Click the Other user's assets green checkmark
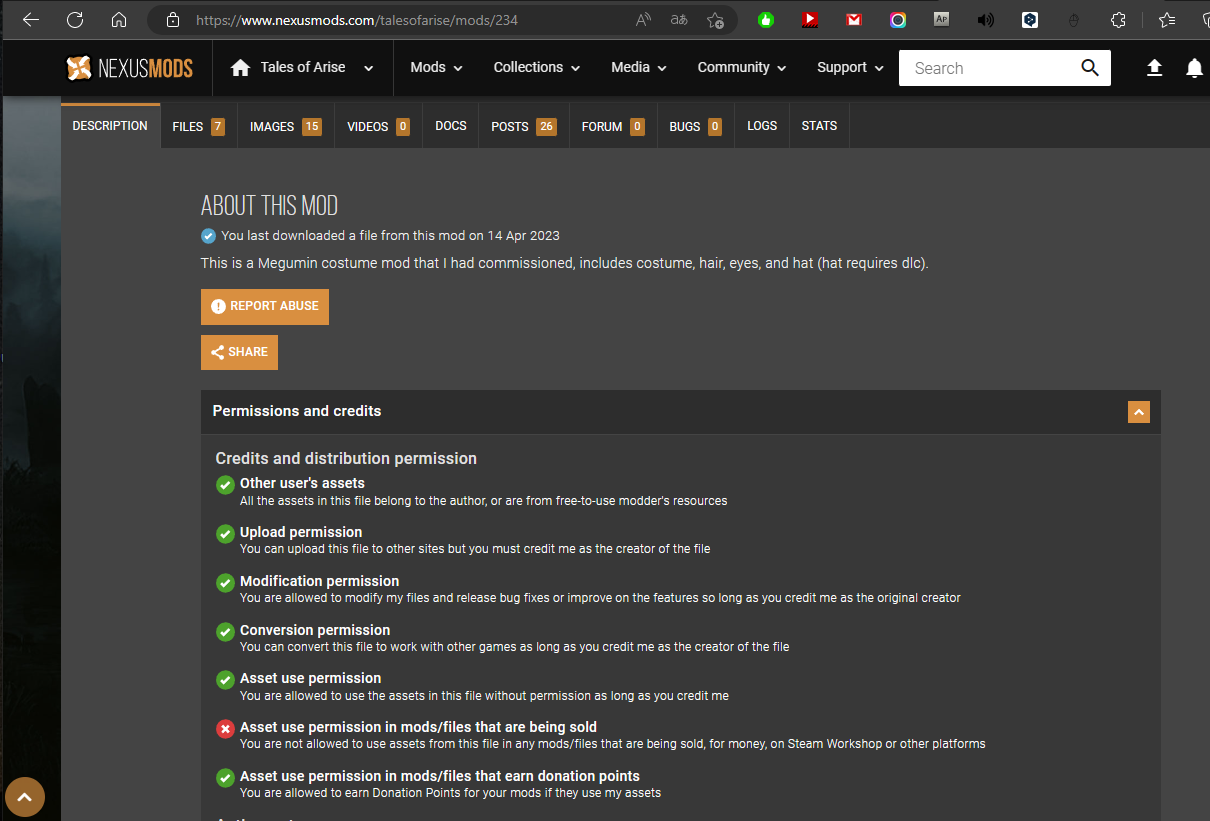The width and height of the screenshot is (1210, 821). 225,485
